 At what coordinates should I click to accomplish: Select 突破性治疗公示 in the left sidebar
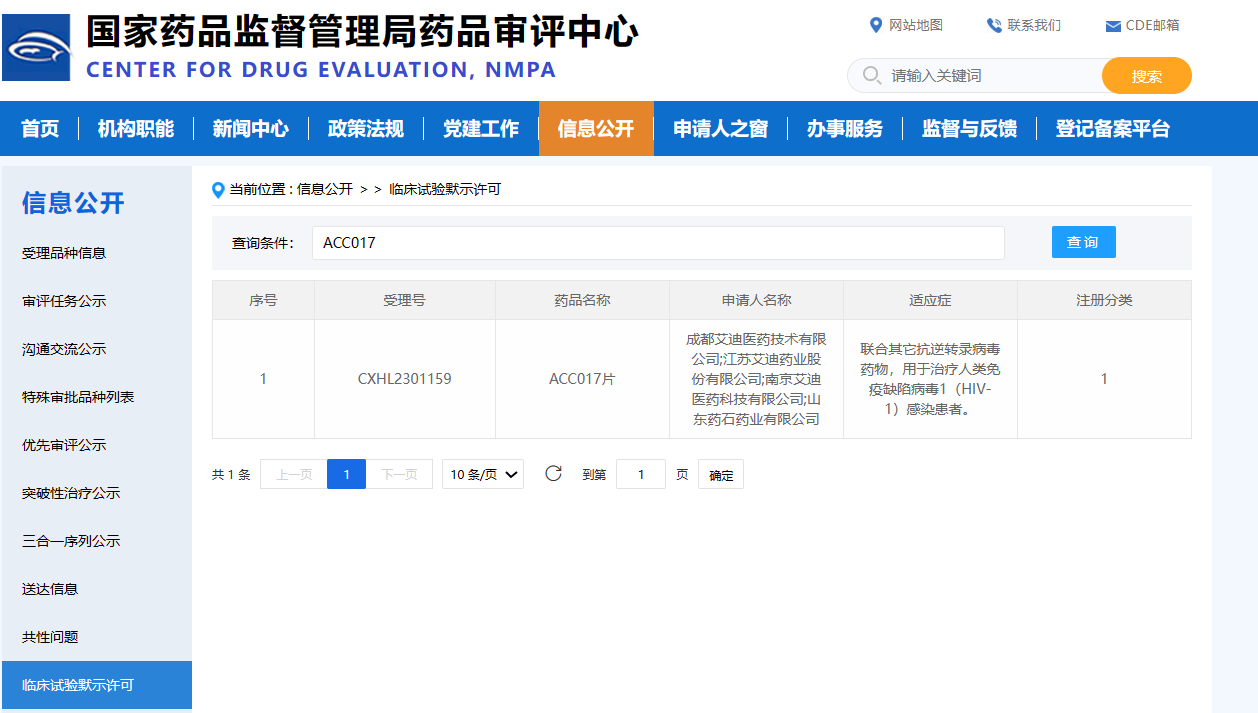point(71,493)
